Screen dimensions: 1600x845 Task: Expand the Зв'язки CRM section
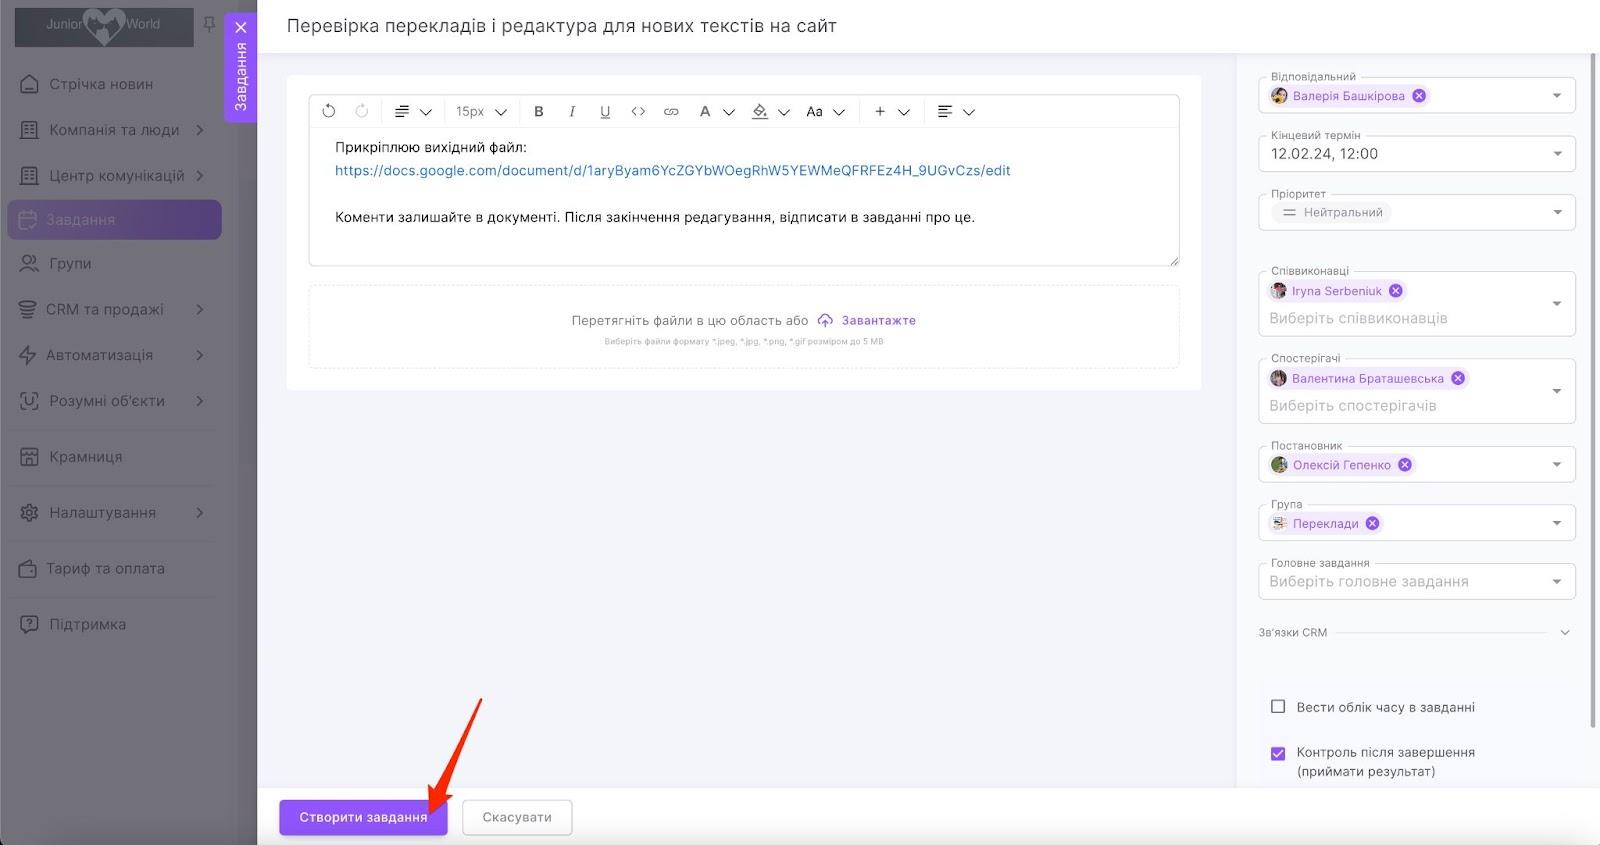1565,633
